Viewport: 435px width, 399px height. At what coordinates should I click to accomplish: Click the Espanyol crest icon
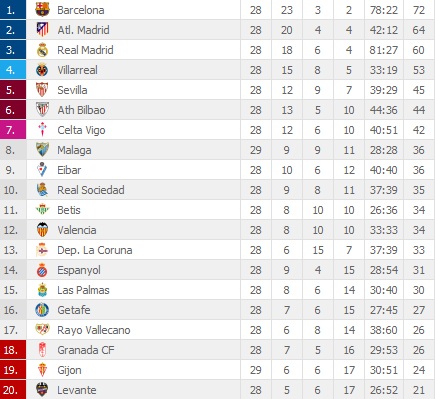coord(42,270)
